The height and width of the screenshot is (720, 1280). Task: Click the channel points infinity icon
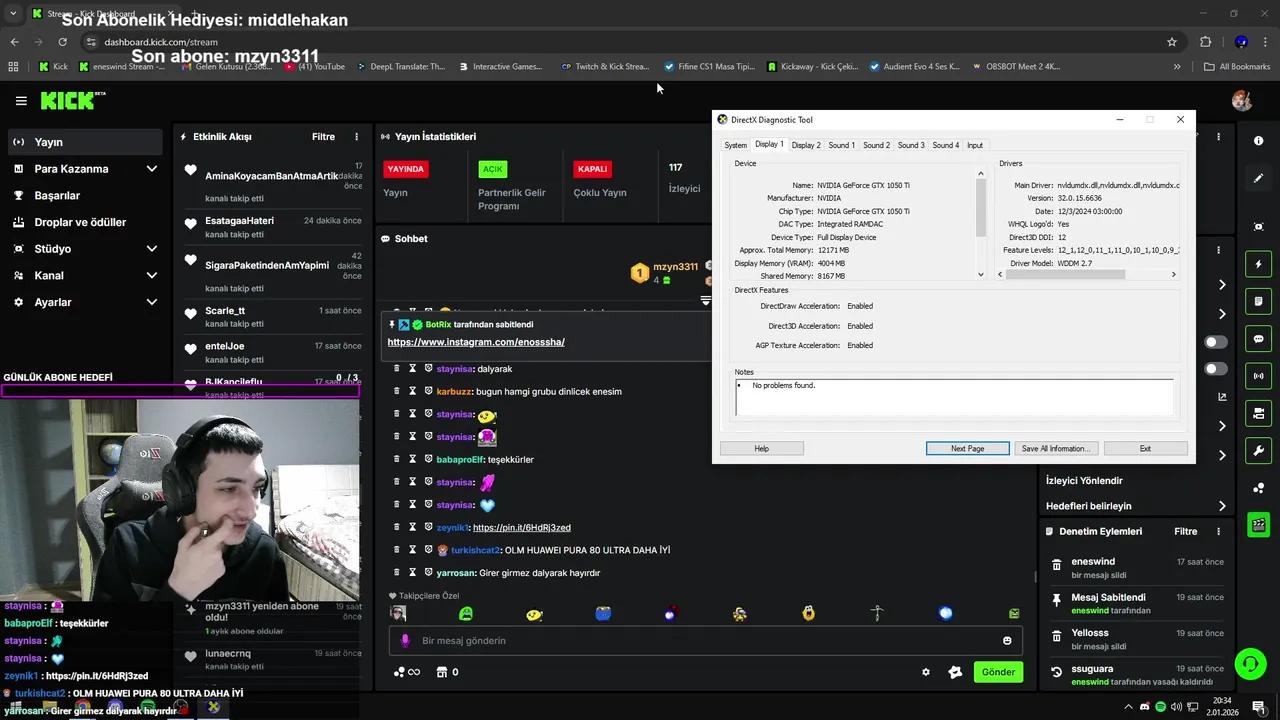point(407,672)
